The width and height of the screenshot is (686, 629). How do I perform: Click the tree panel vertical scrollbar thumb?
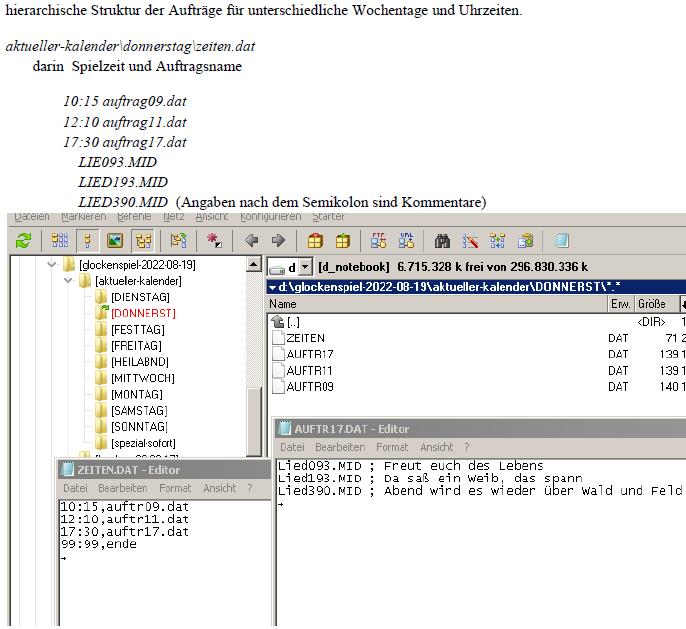pos(254,421)
